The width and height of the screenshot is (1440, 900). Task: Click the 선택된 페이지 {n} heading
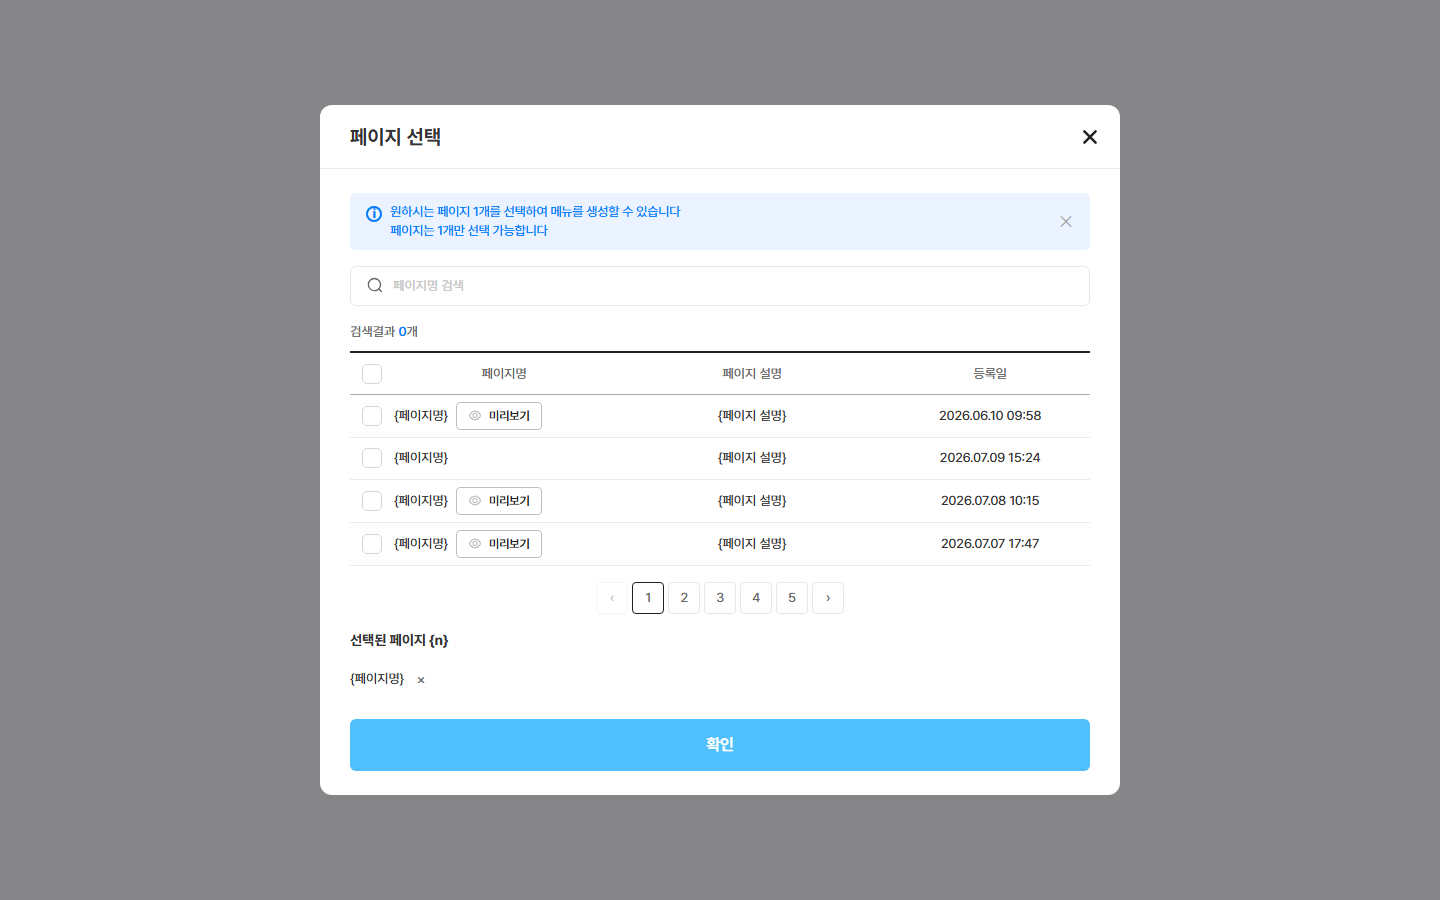coord(399,641)
